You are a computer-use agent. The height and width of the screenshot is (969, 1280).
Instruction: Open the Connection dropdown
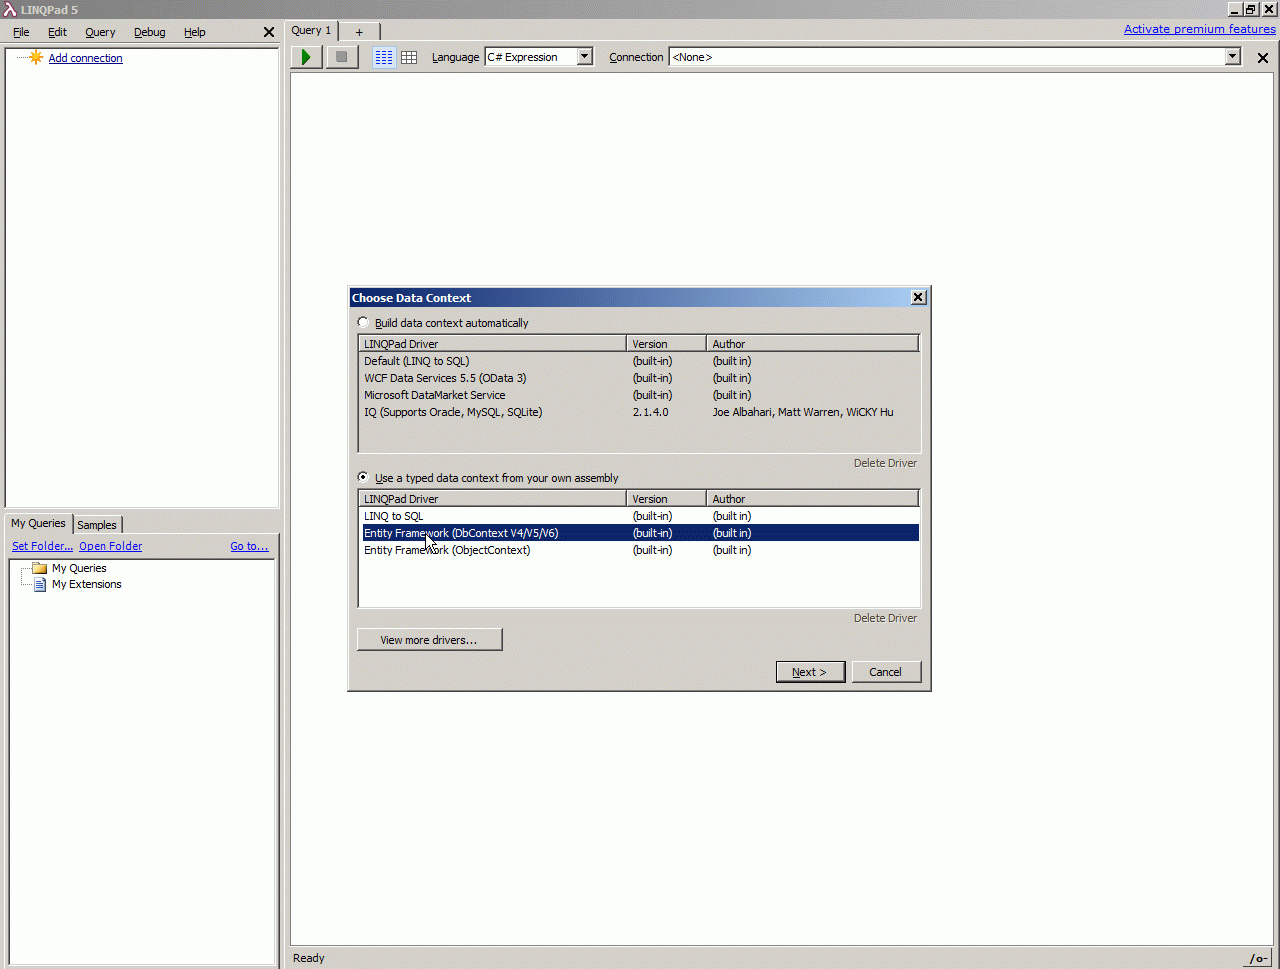click(x=1233, y=57)
